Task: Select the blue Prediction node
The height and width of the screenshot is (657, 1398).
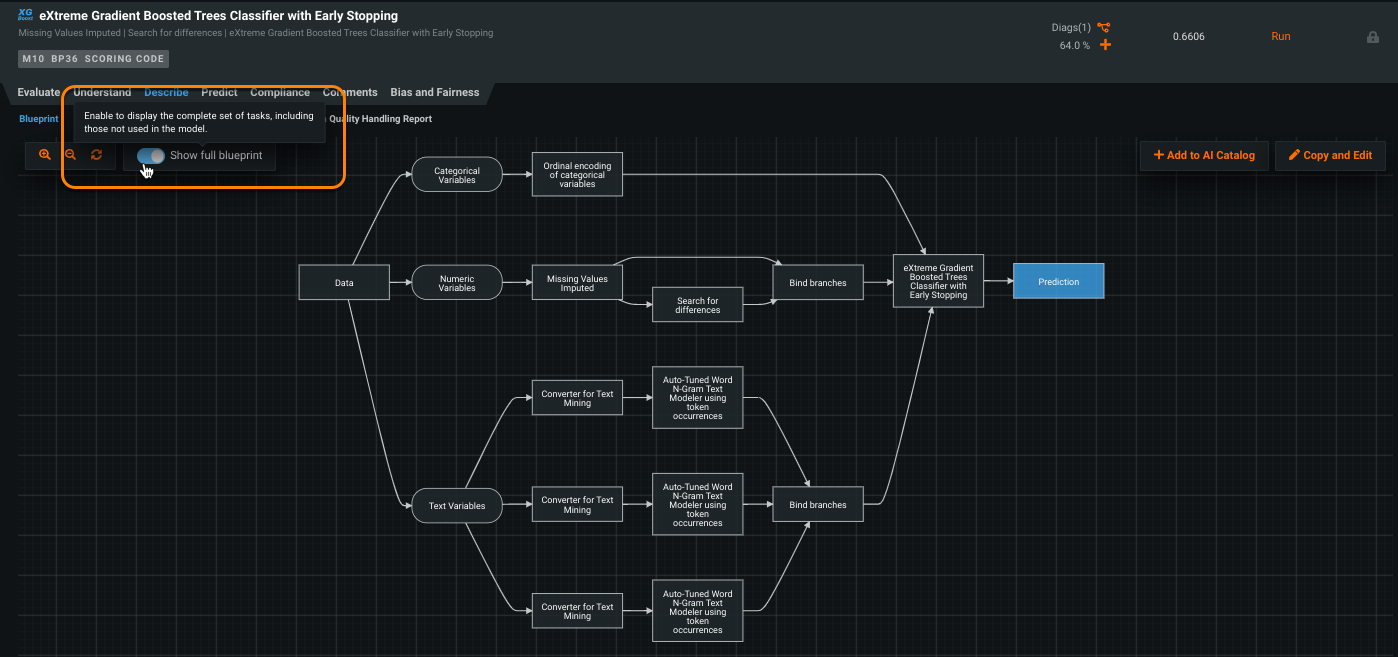Action: 1058,281
